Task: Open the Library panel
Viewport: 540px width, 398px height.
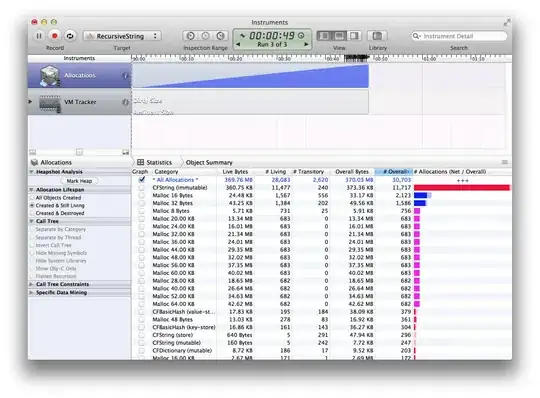Action: [x=377, y=36]
